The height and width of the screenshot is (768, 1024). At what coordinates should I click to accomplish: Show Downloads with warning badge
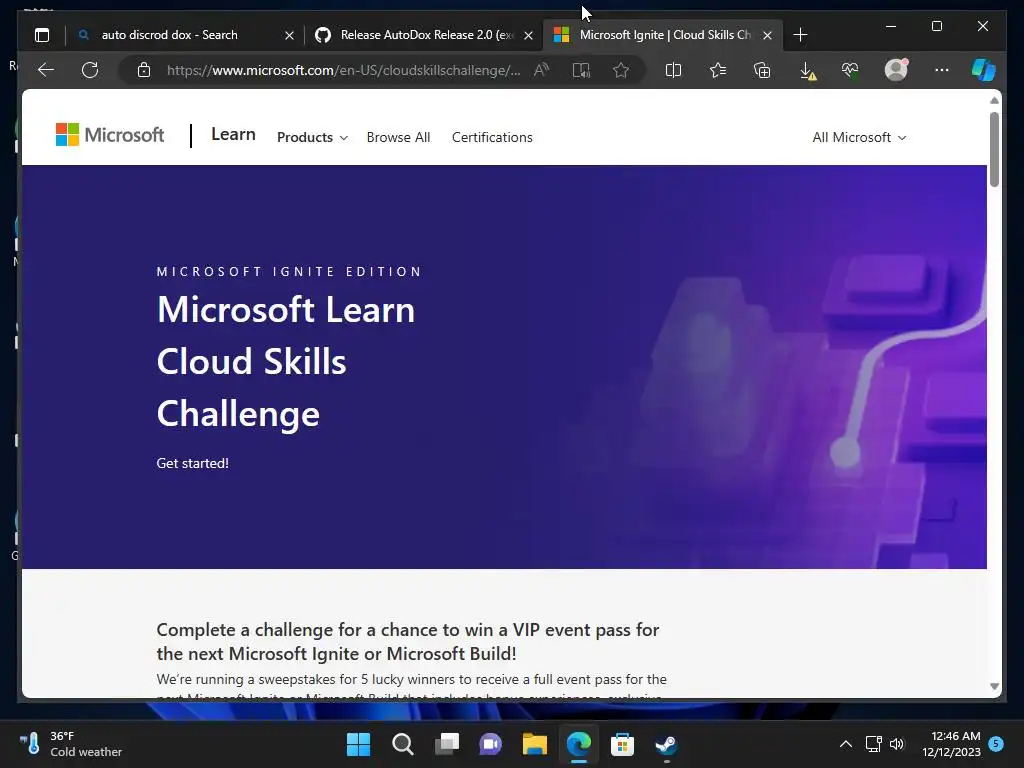tap(808, 71)
